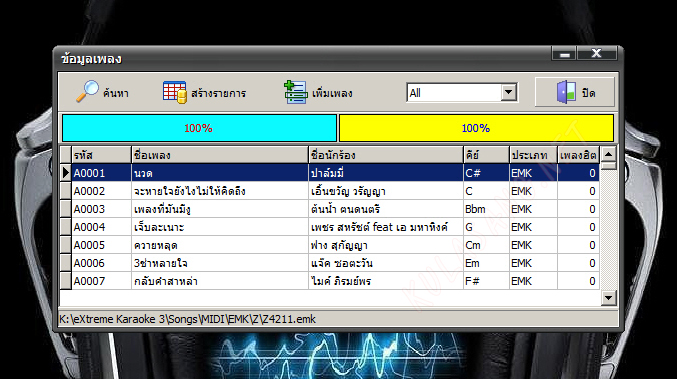This screenshot has width=677, height=379.
Task: Click artist name ไมค์ ภิรมย์พร
Action: click(341, 281)
